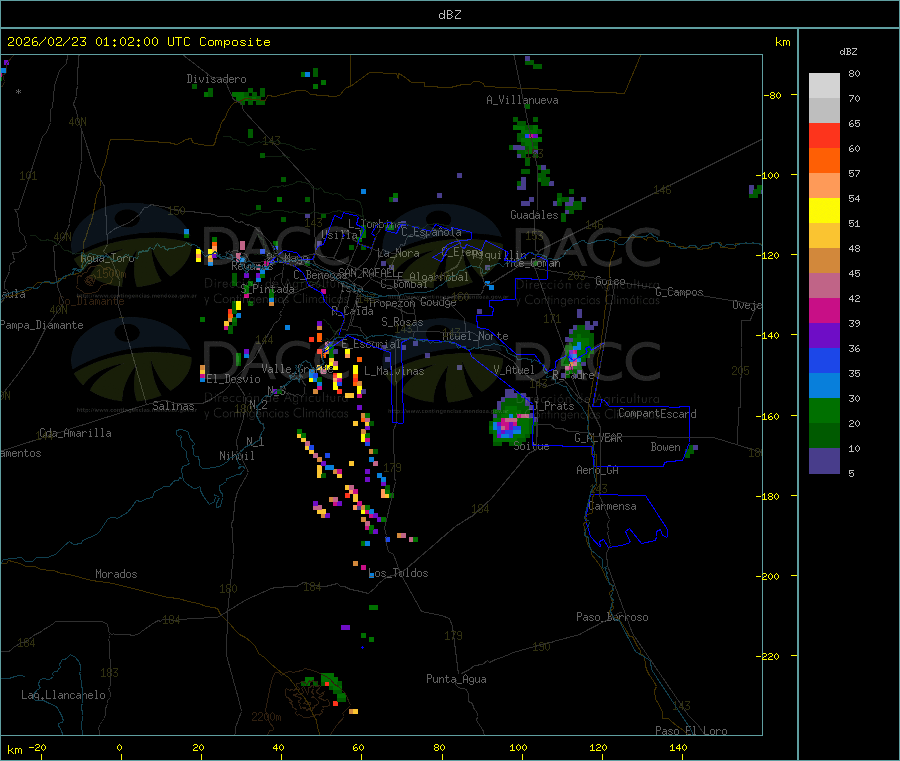Click the timestamp header text
The image size is (900, 761).
point(139,42)
